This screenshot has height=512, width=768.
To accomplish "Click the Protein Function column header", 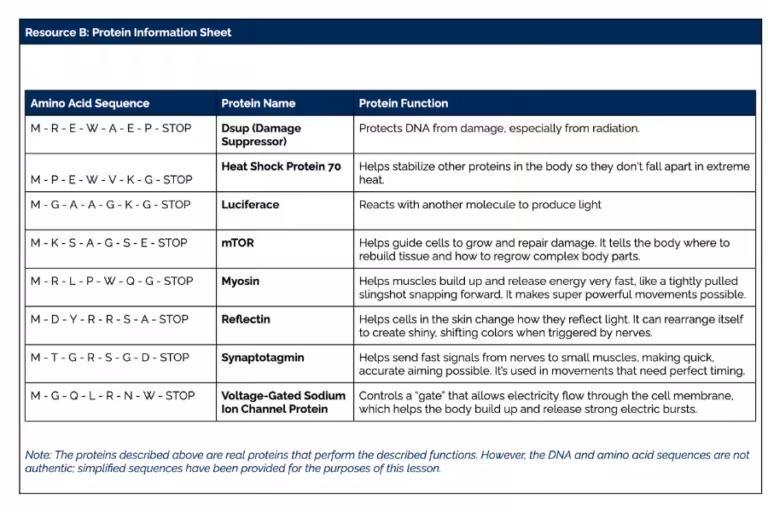I will (x=404, y=103).
